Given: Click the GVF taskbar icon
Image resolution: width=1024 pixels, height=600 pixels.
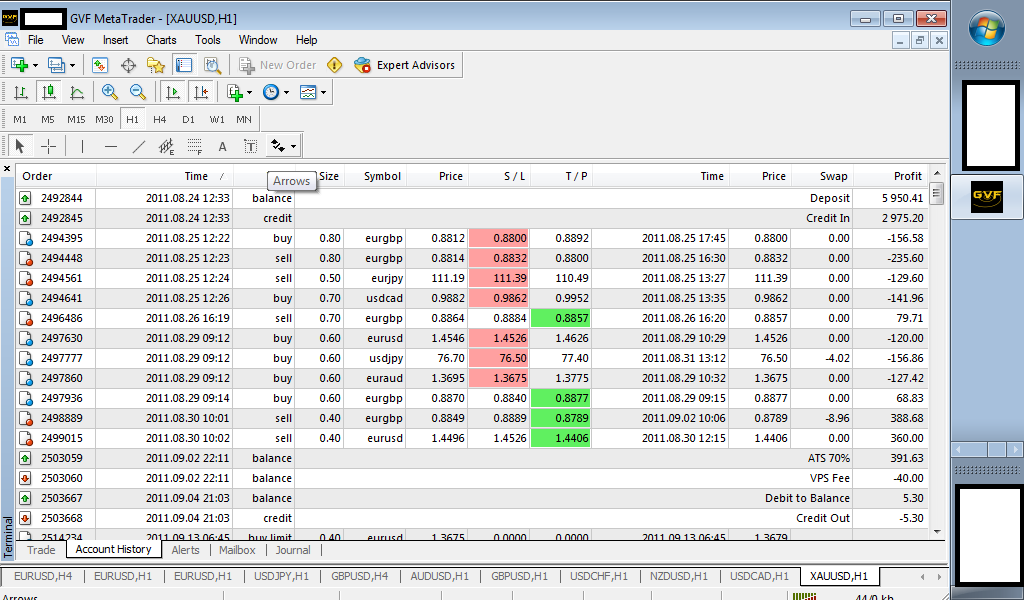Looking at the screenshot, I should click(x=987, y=197).
